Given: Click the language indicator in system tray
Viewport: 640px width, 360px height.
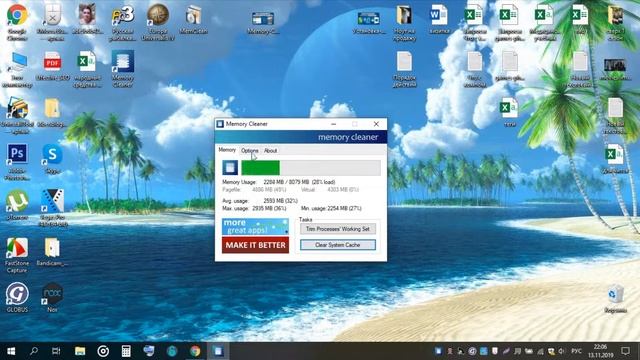Looking at the screenshot, I should 576,351.
